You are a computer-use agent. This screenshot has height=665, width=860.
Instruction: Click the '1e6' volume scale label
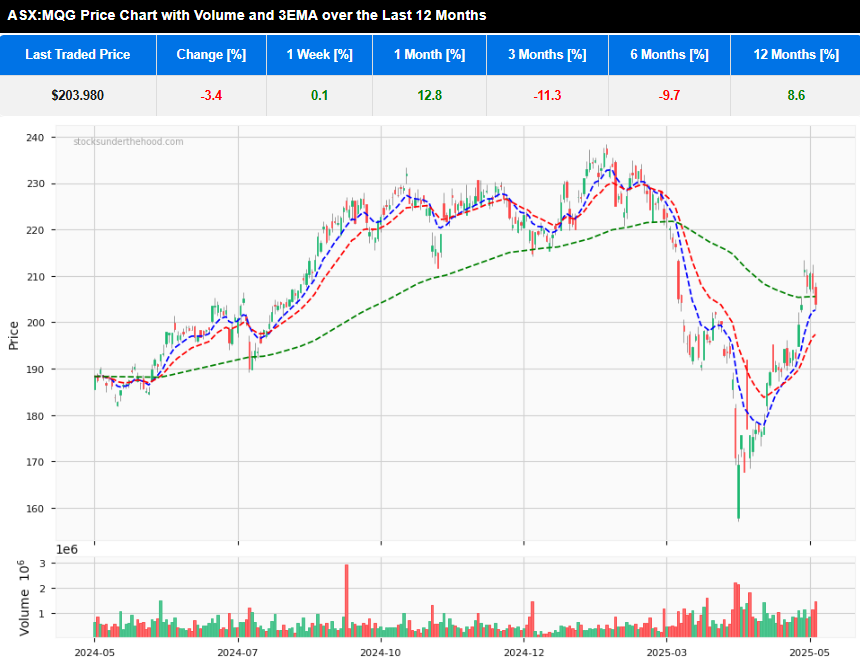click(x=67, y=549)
